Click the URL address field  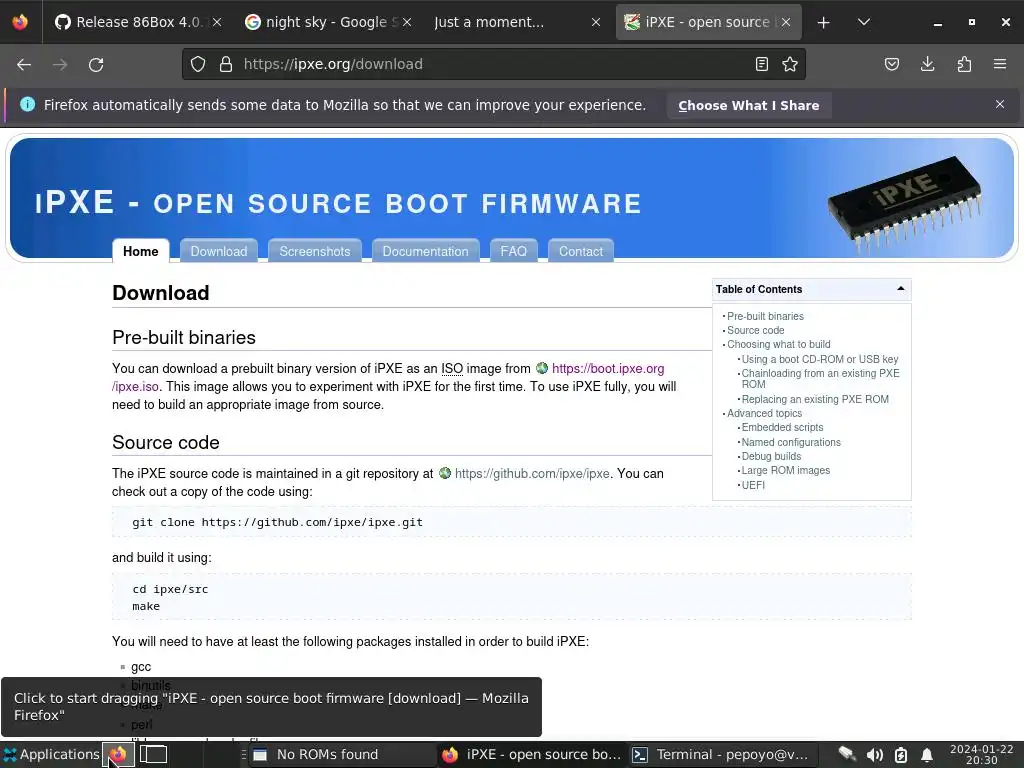pos(493,64)
